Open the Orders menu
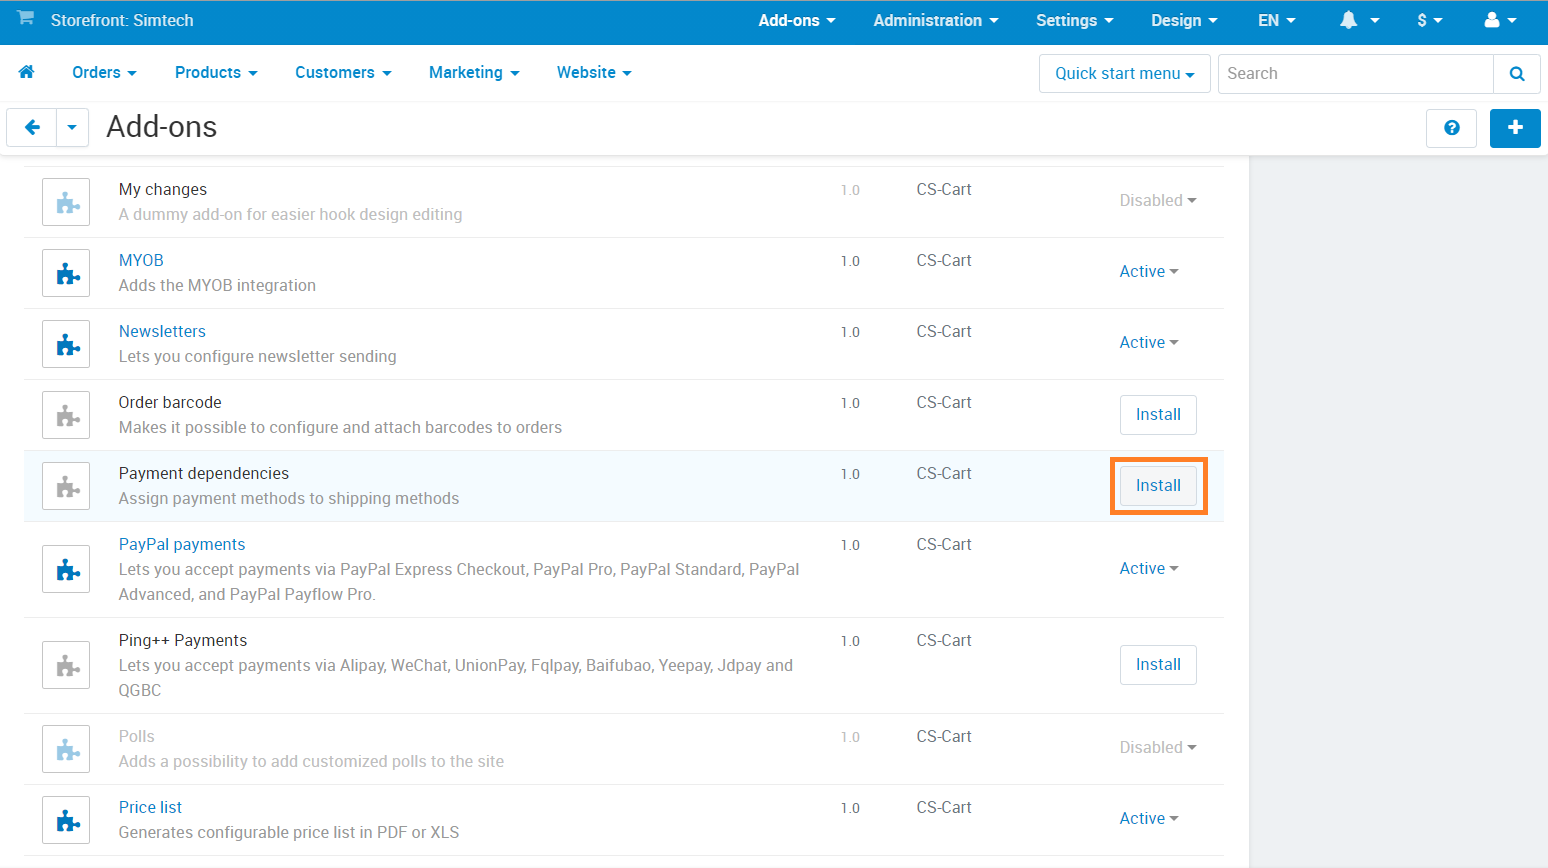 tap(104, 73)
